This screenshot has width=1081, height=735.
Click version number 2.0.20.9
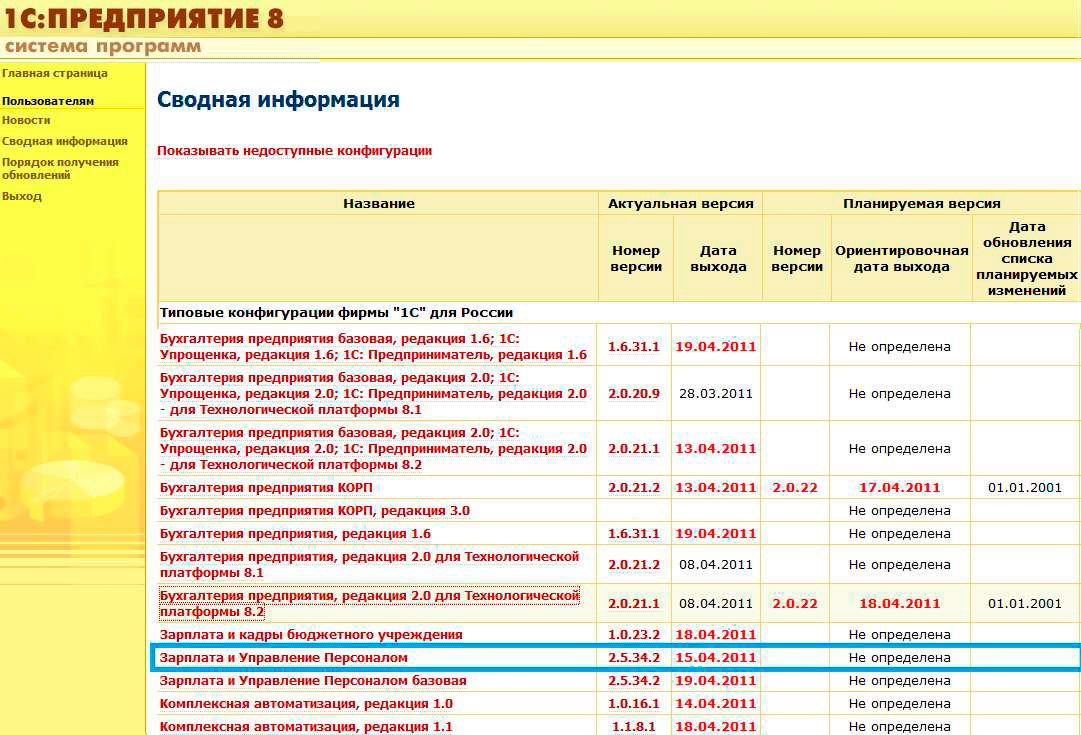tap(634, 394)
